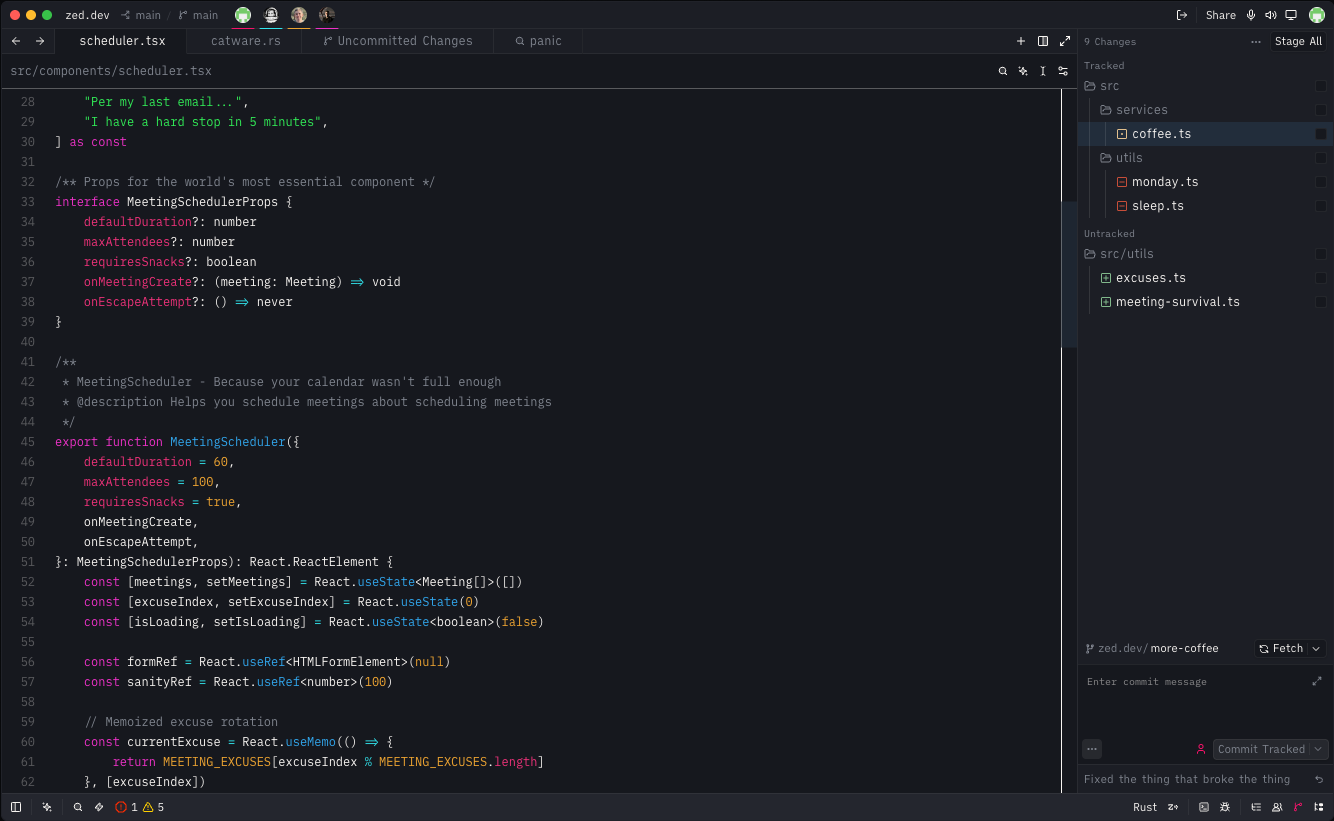Select the scheduler.tsx tab

122,41
